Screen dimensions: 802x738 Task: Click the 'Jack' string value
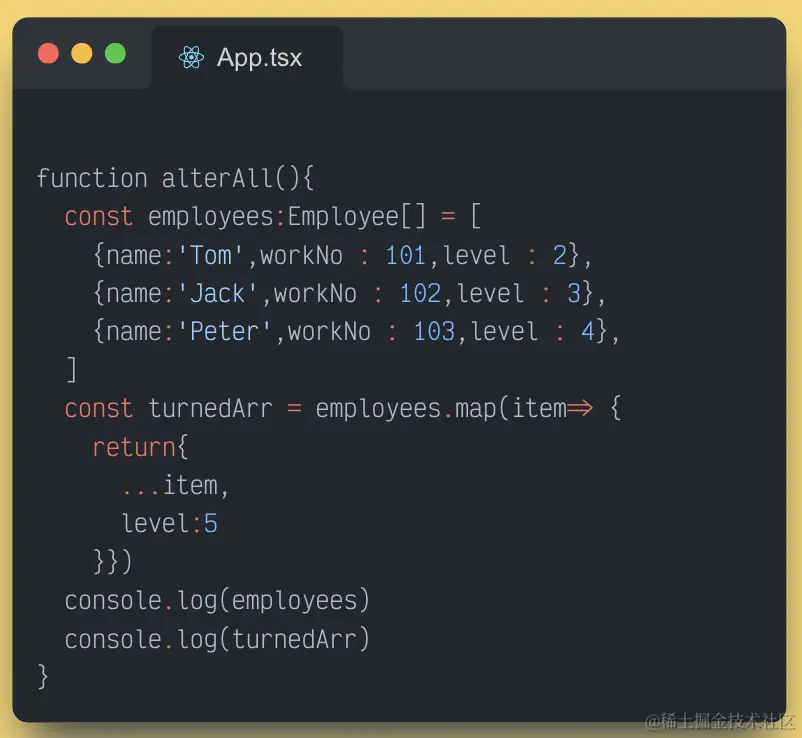[x=217, y=294]
